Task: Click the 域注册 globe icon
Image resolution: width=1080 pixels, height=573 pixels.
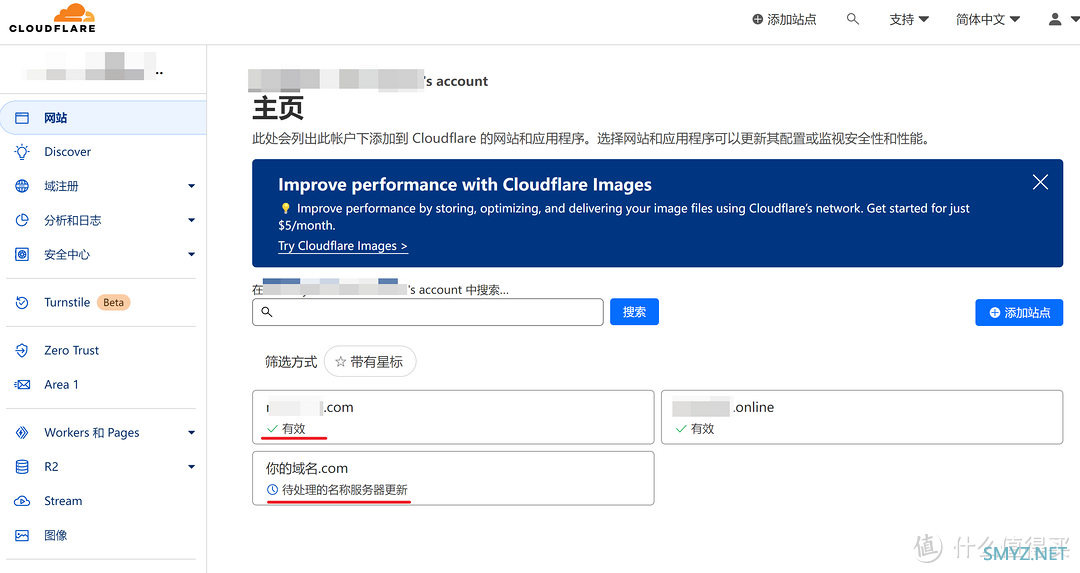Action: click(x=22, y=186)
